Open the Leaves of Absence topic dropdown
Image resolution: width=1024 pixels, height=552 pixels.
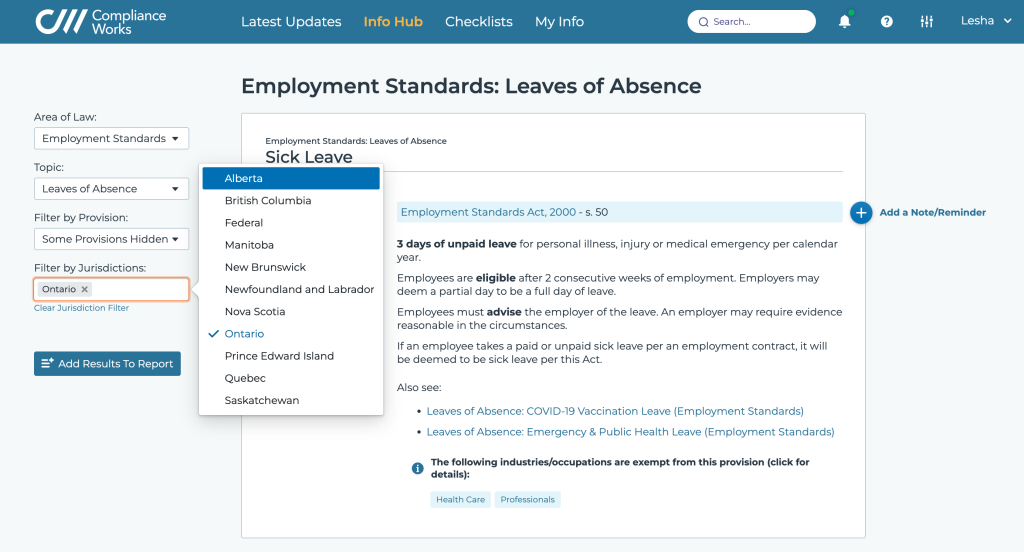[112, 189]
